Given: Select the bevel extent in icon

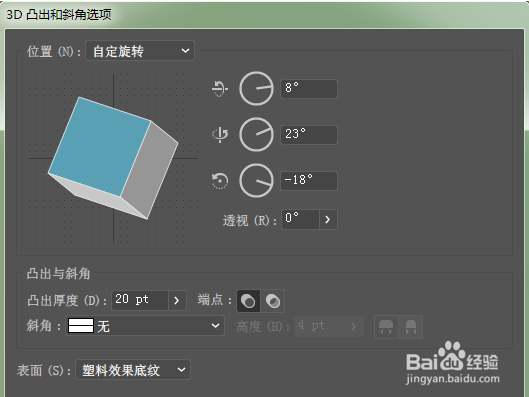Looking at the screenshot, I should coord(411,327).
